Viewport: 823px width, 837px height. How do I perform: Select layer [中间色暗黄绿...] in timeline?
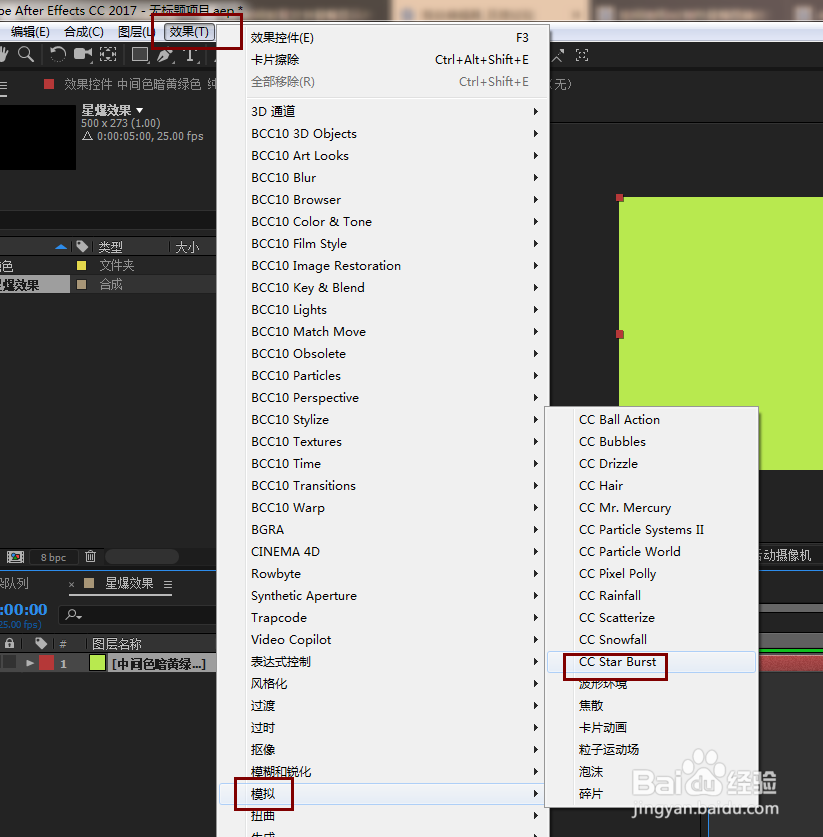tap(158, 664)
